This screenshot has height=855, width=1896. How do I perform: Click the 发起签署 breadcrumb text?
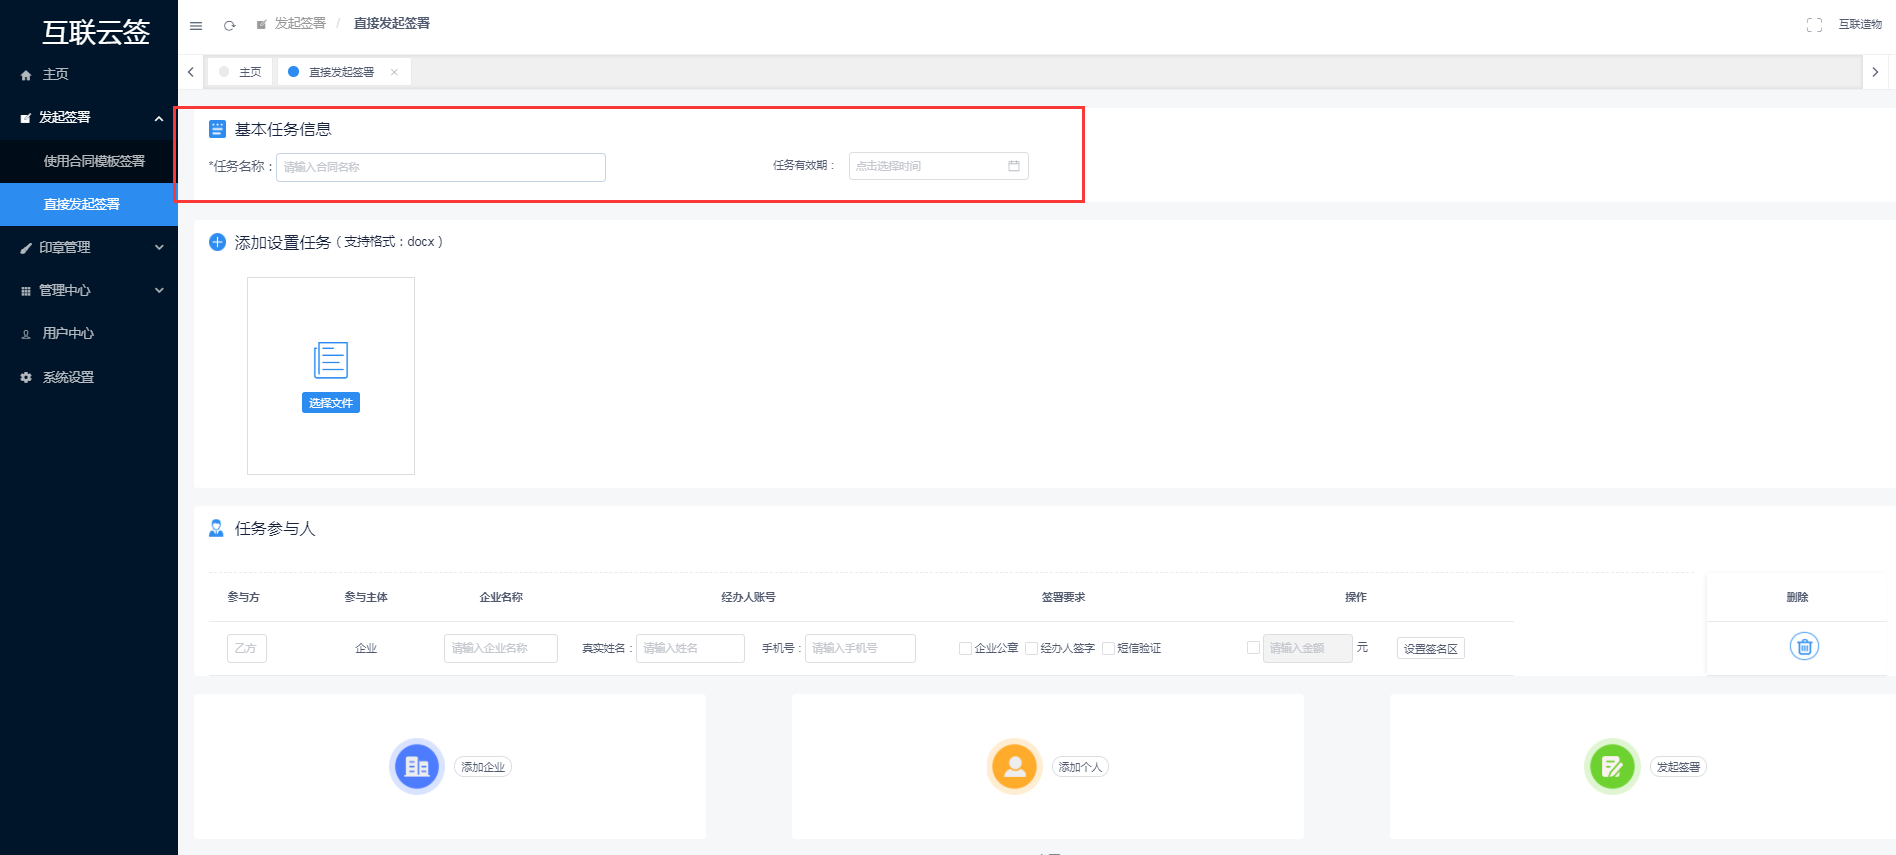point(300,24)
